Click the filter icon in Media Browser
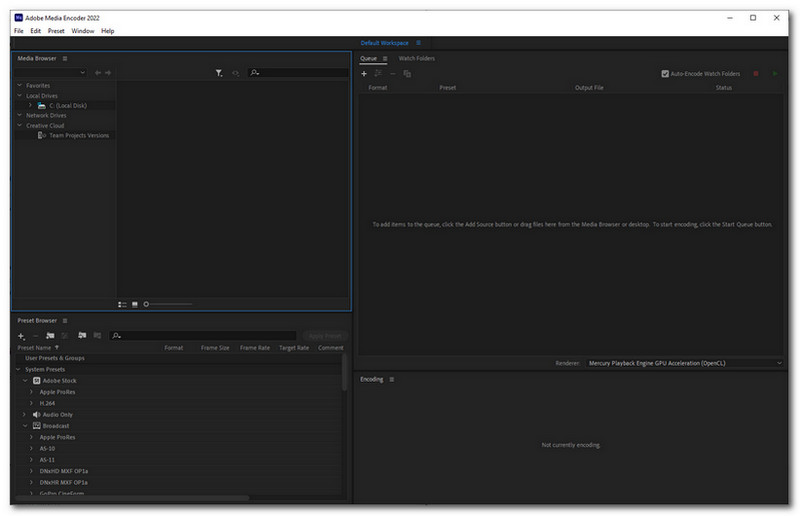 point(219,73)
